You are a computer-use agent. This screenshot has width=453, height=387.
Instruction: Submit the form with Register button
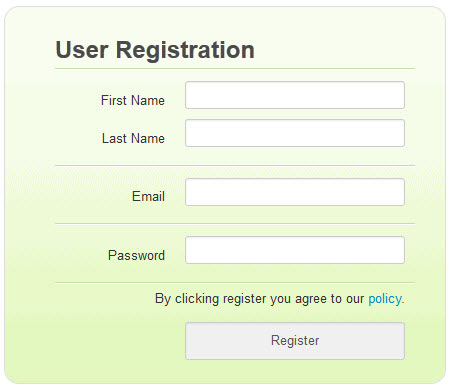coord(295,341)
